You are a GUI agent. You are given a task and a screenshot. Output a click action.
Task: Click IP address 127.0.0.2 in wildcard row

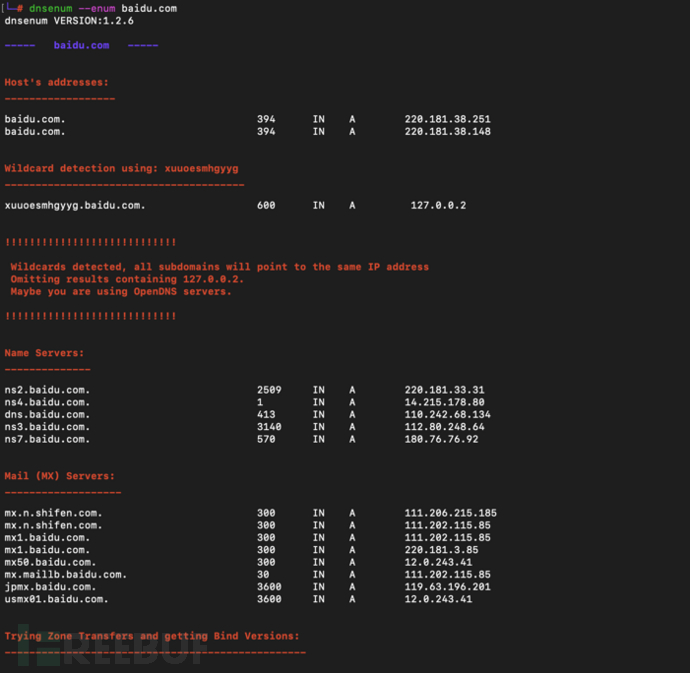[x=438, y=206]
